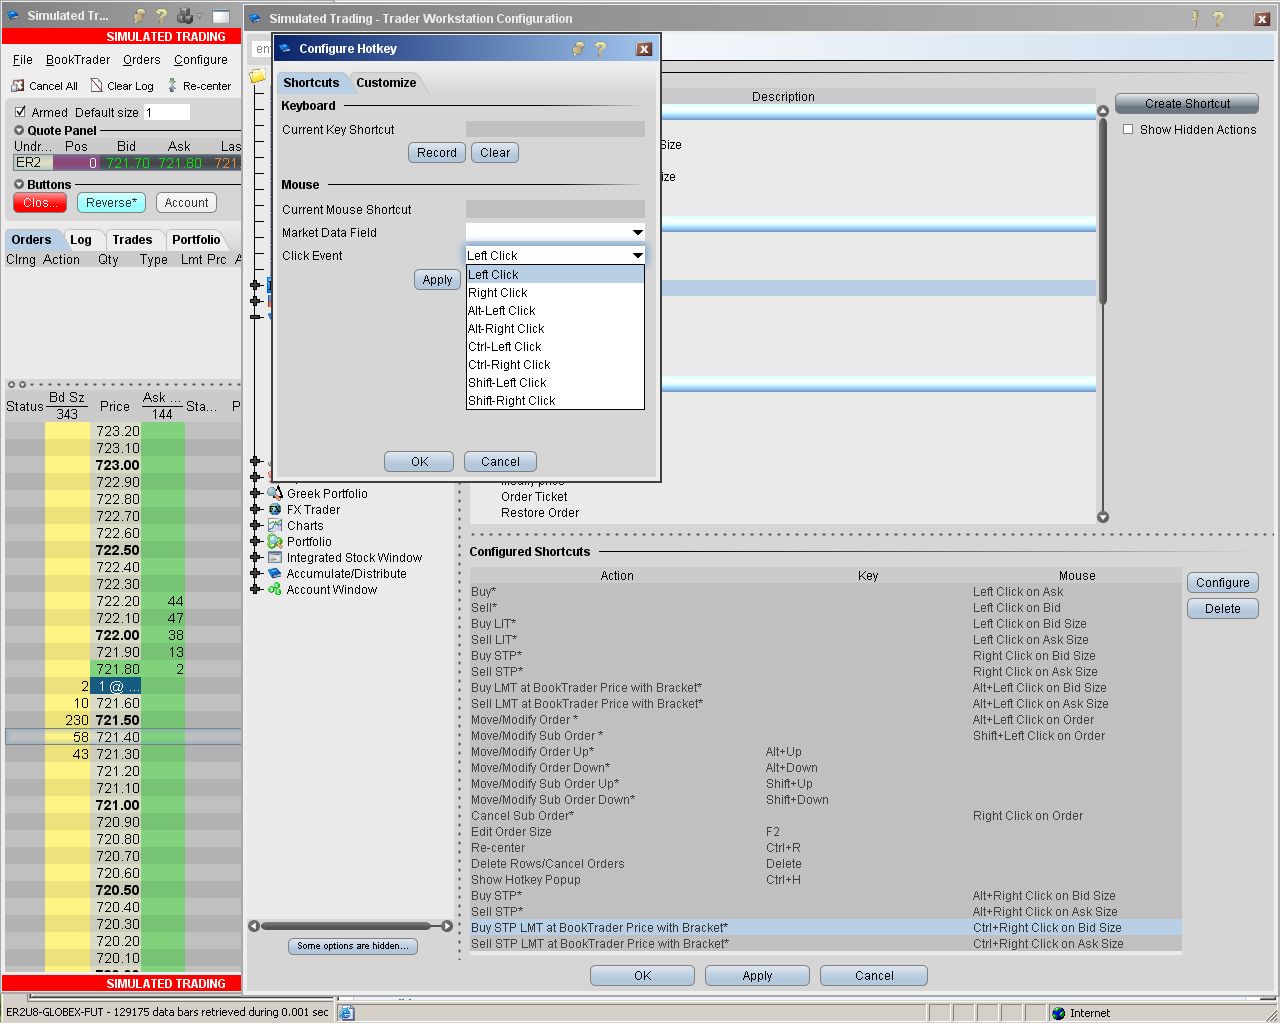Click the Create Shortcut button
The width and height of the screenshot is (1280, 1024).
[1187, 104]
